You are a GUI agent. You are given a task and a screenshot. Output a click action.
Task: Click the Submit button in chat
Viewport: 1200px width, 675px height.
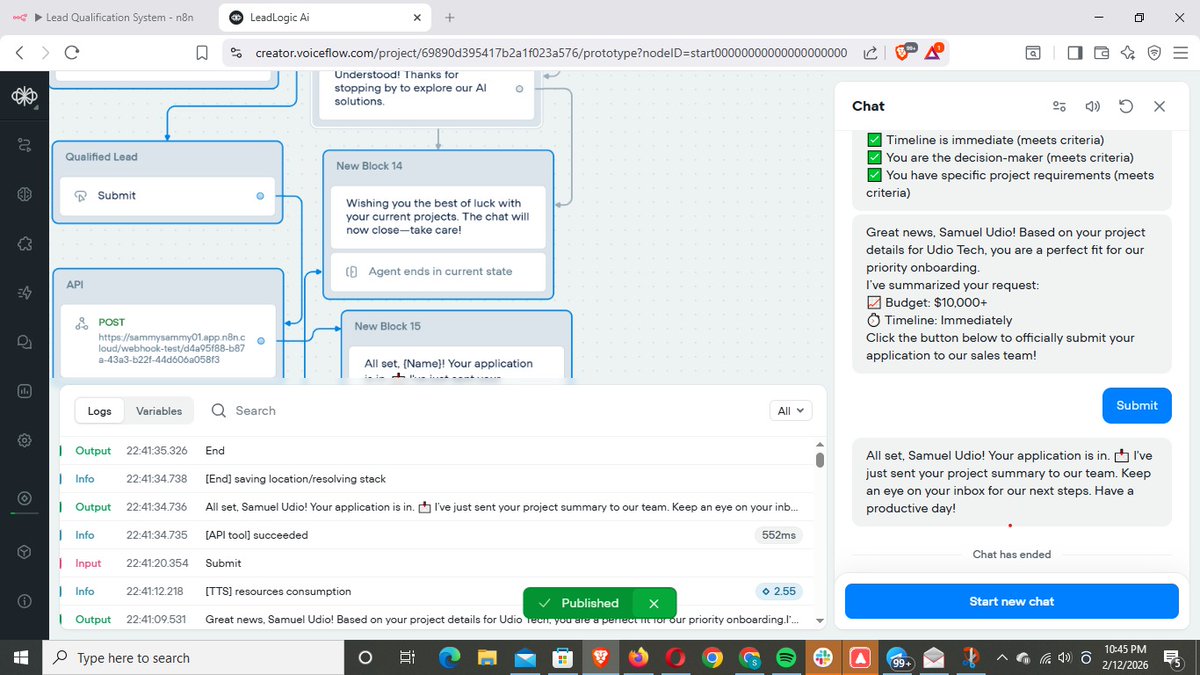pos(1137,405)
